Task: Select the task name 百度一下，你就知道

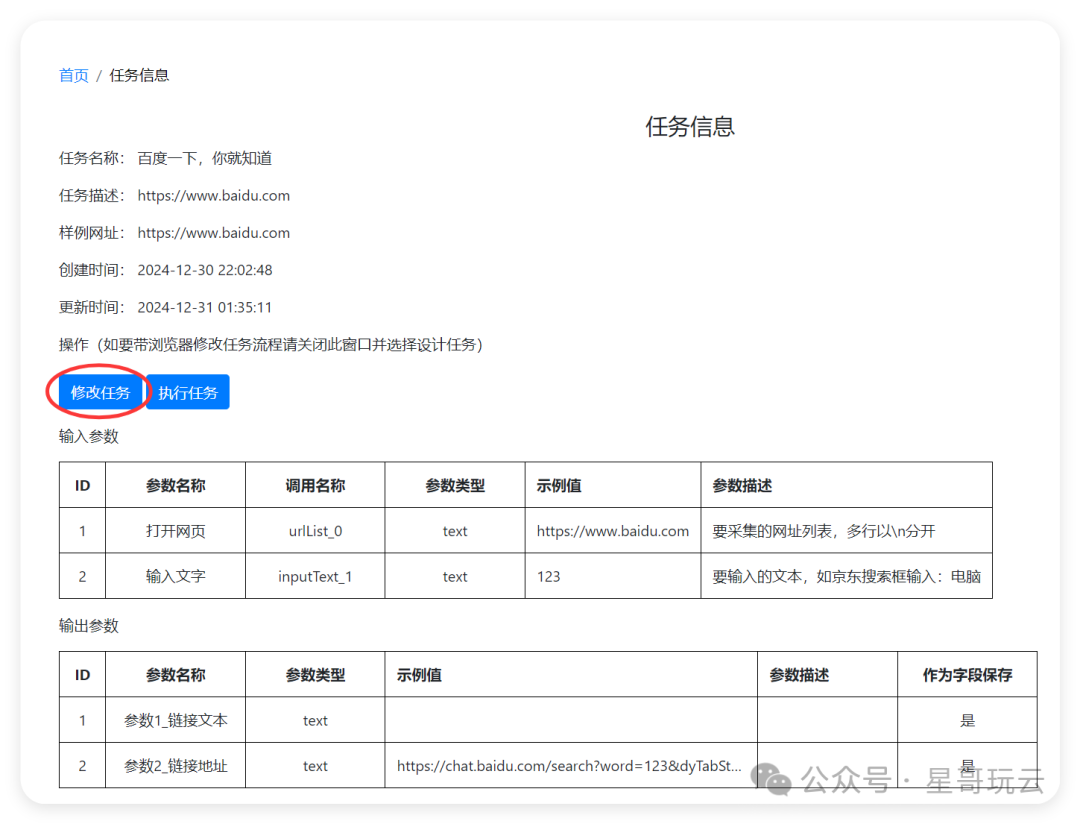Action: pyautogui.click(x=205, y=158)
